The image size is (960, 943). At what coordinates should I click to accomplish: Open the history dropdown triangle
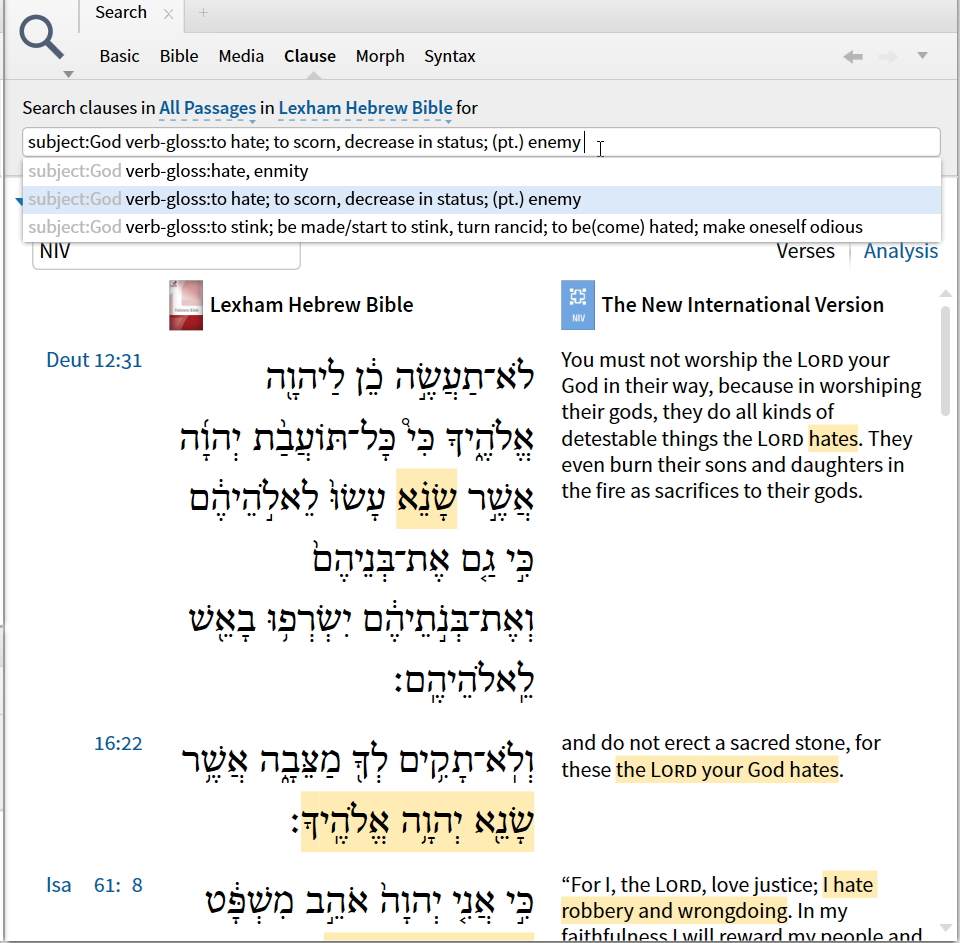tap(923, 56)
